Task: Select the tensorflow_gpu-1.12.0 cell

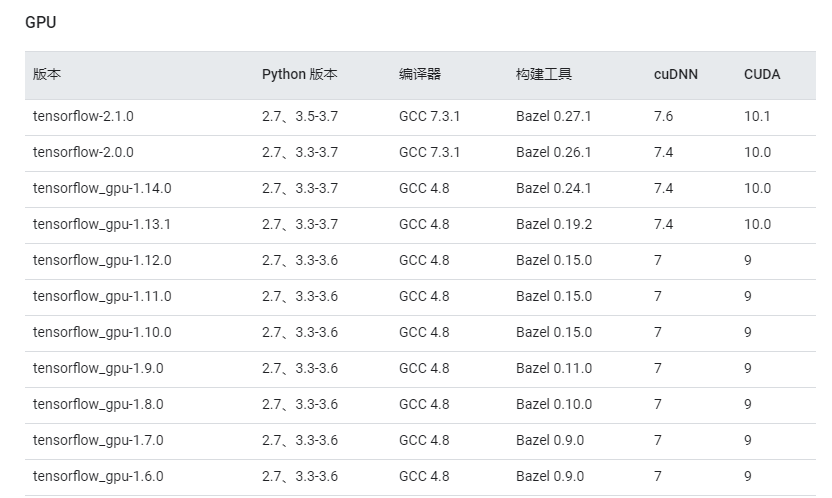Action: coord(102,260)
